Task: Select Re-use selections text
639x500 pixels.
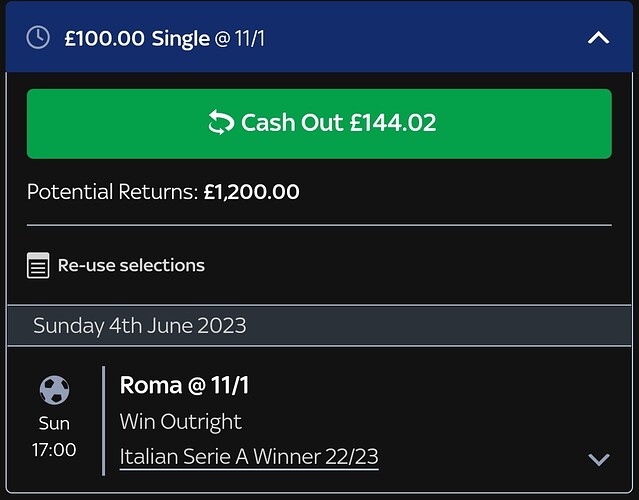Action: coord(131,265)
